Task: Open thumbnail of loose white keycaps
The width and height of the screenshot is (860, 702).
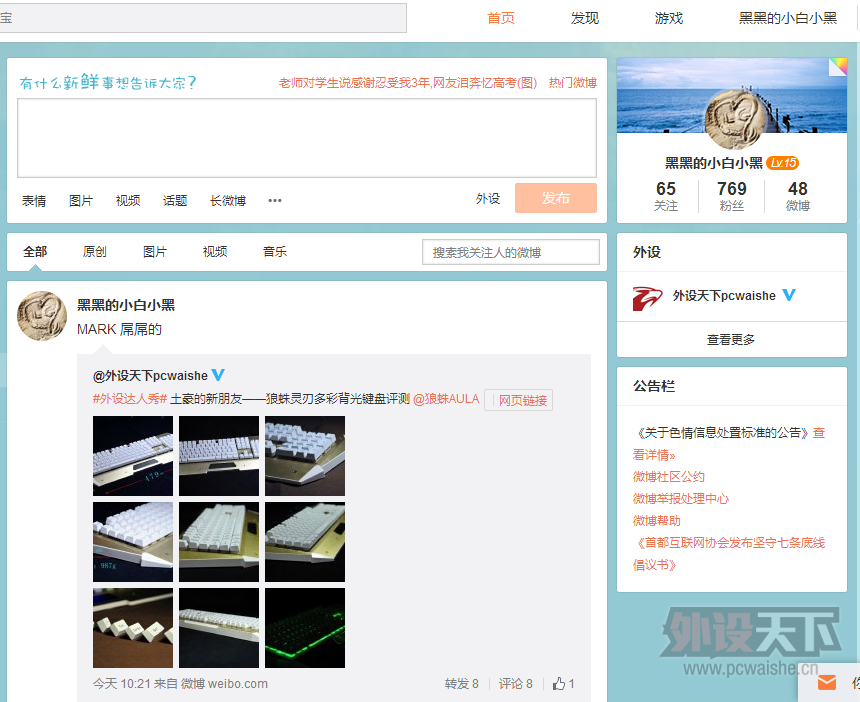Action: (133, 628)
